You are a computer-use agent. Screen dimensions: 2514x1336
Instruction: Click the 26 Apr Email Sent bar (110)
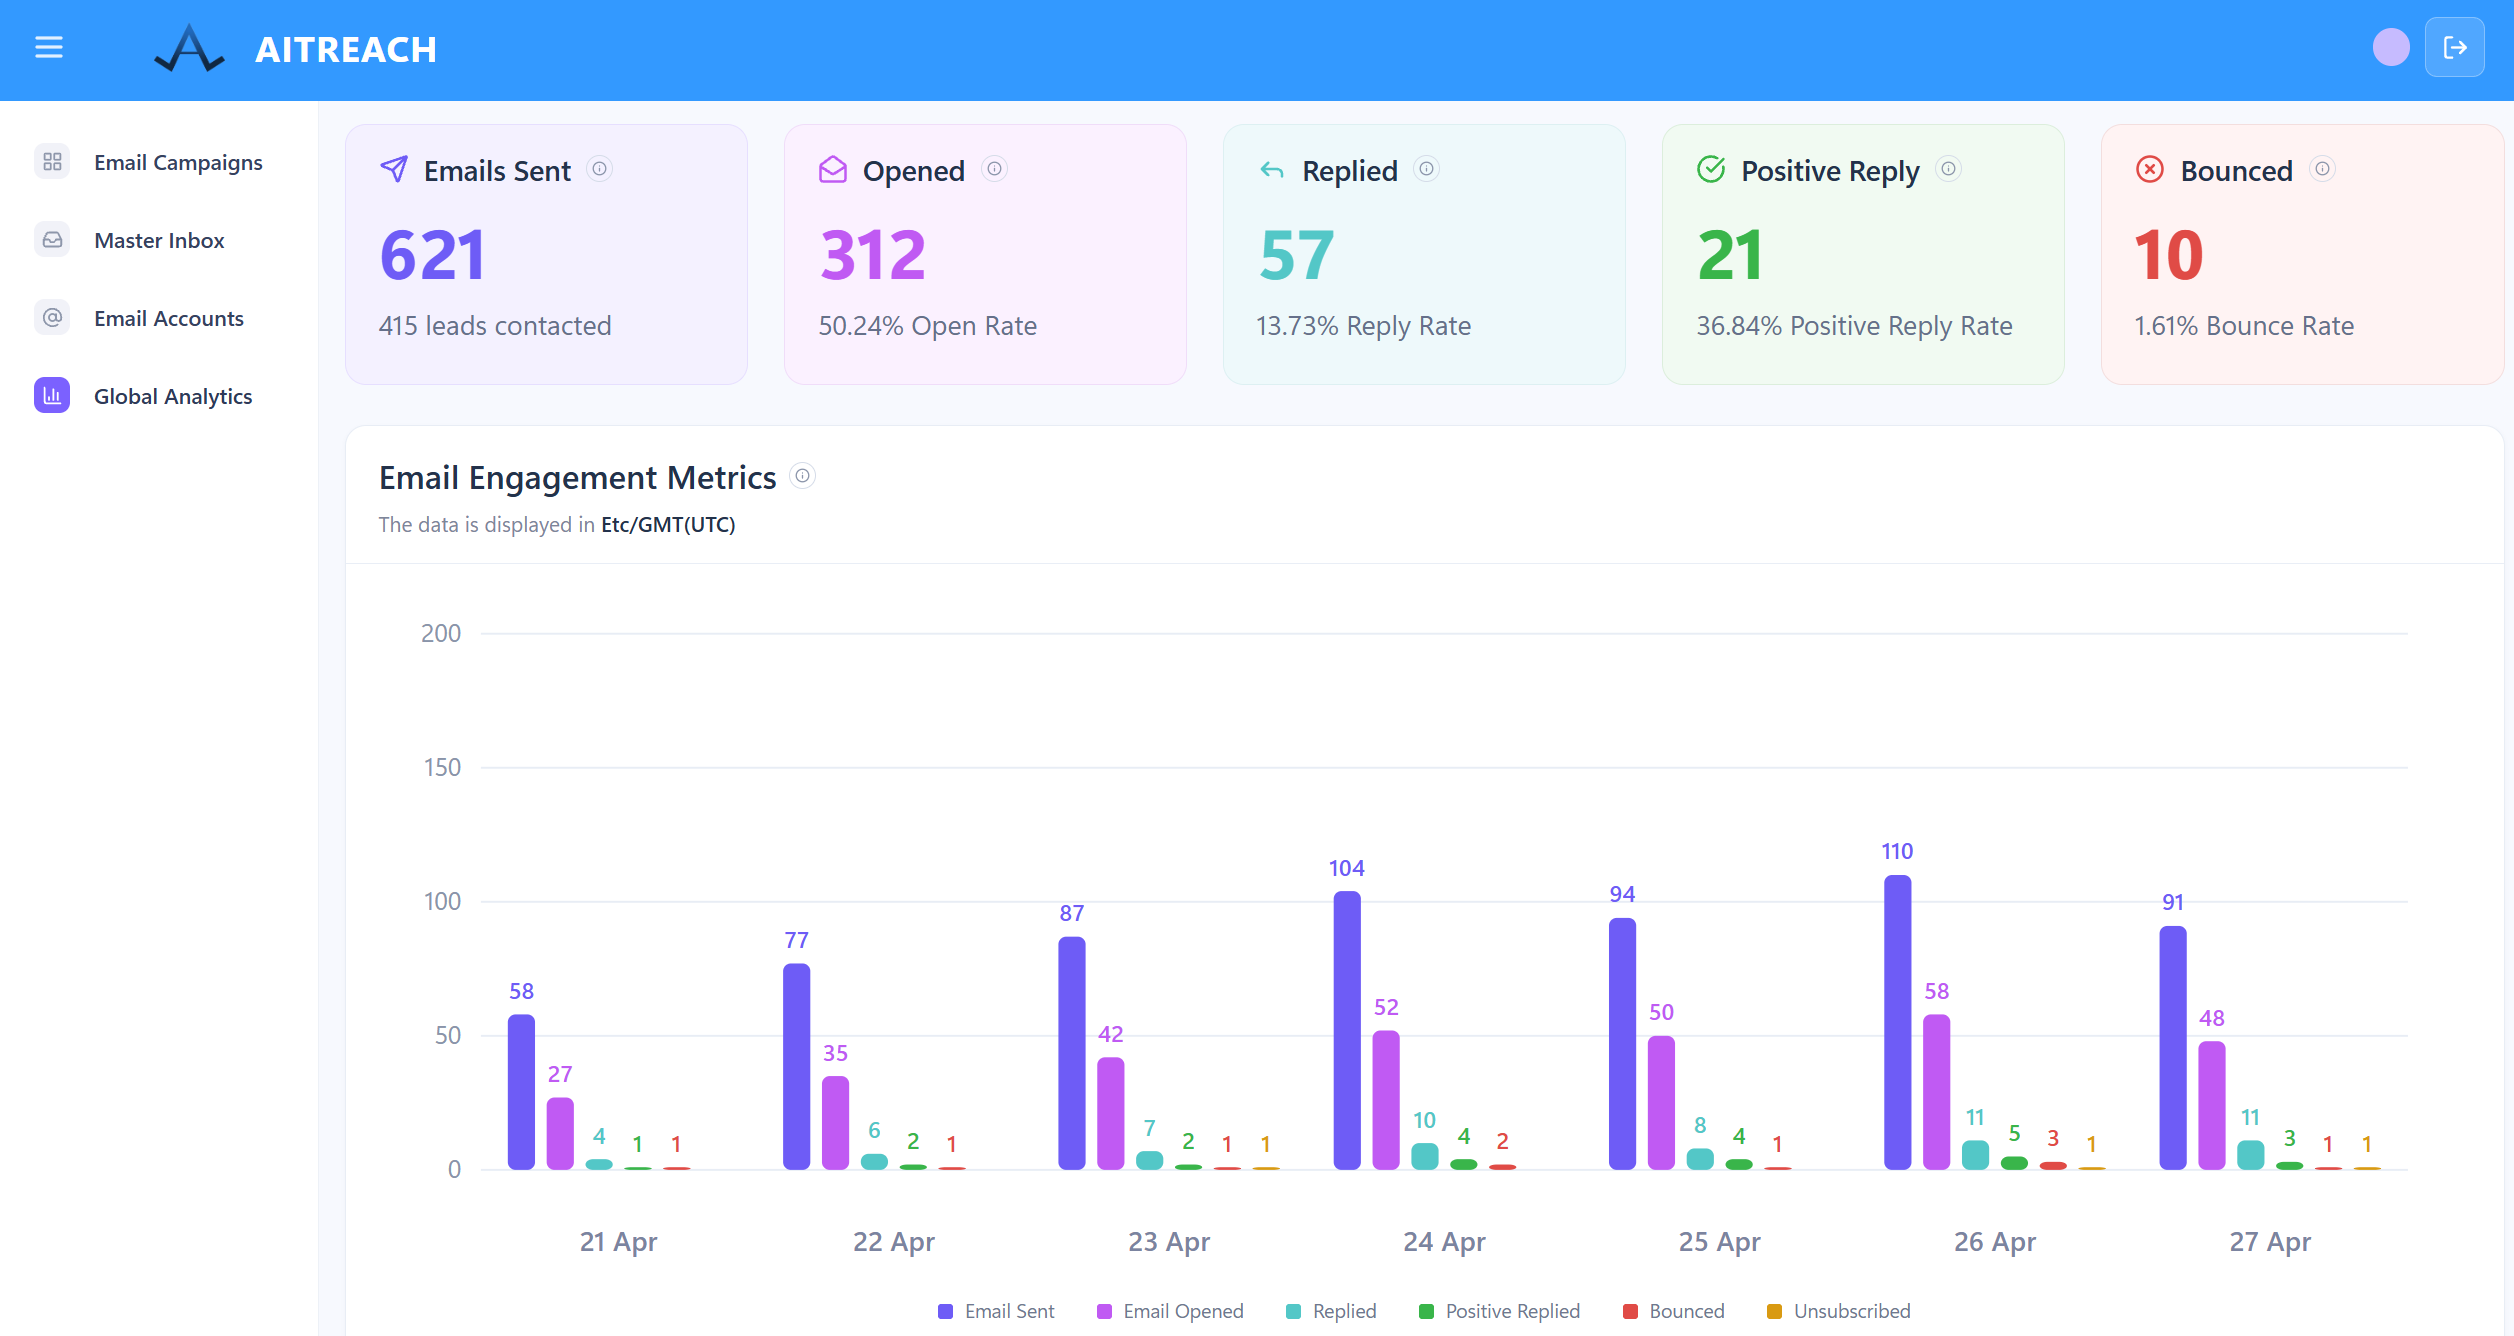(1897, 1022)
